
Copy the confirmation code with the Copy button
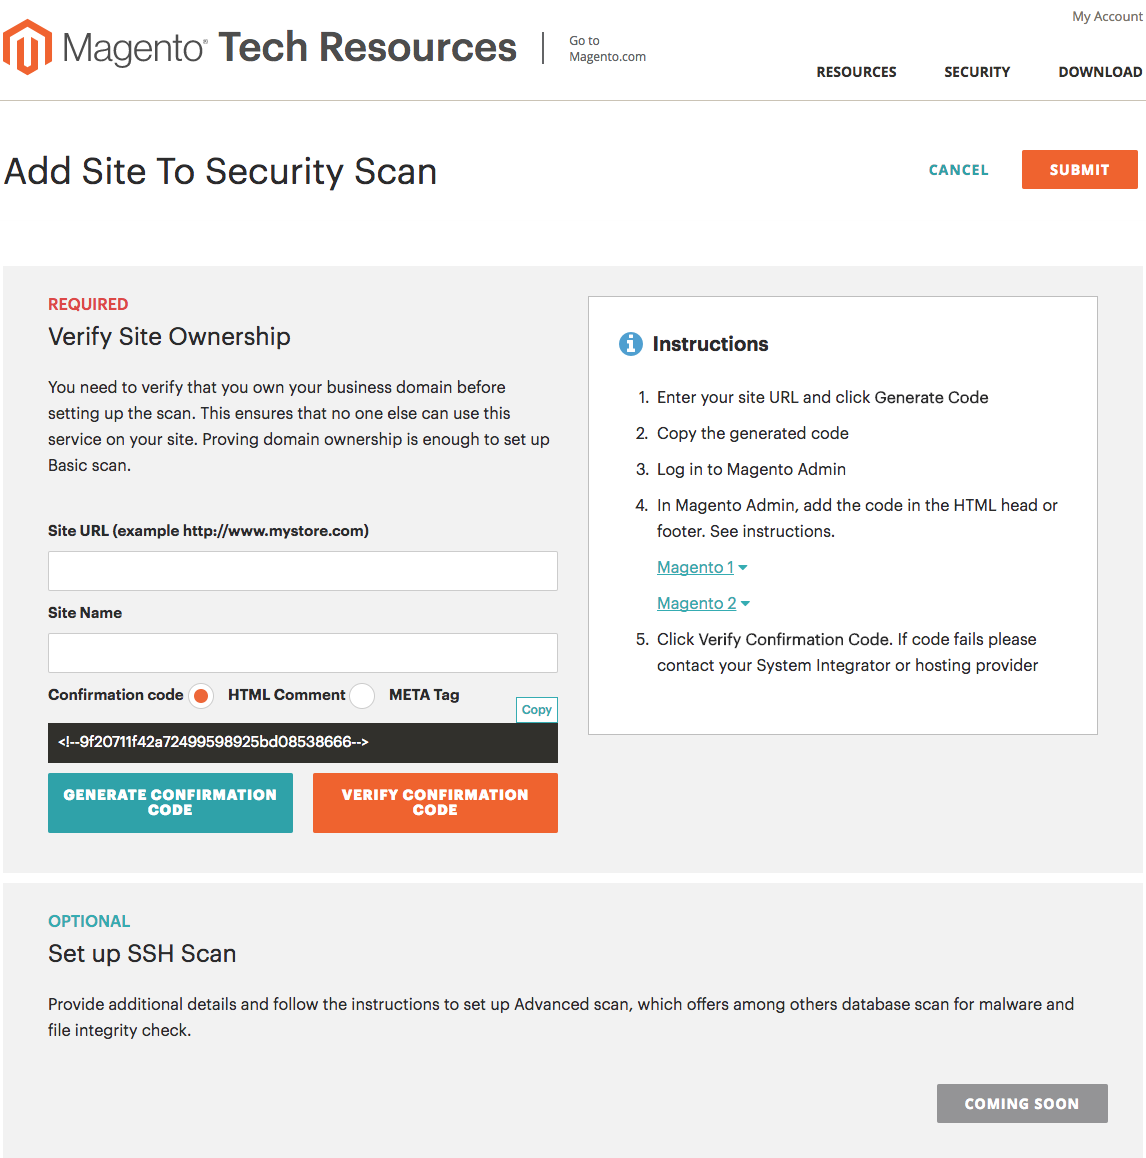tap(537, 710)
